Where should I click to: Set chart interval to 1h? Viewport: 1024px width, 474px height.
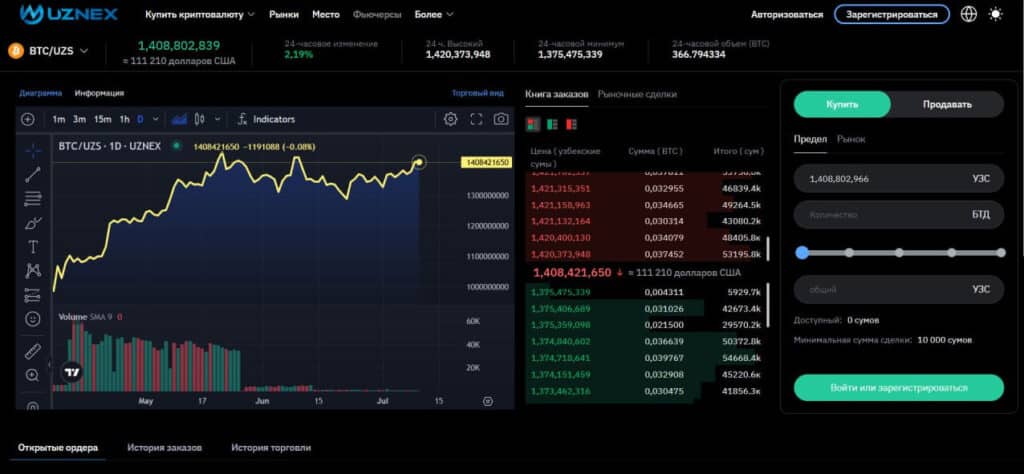tap(124, 119)
